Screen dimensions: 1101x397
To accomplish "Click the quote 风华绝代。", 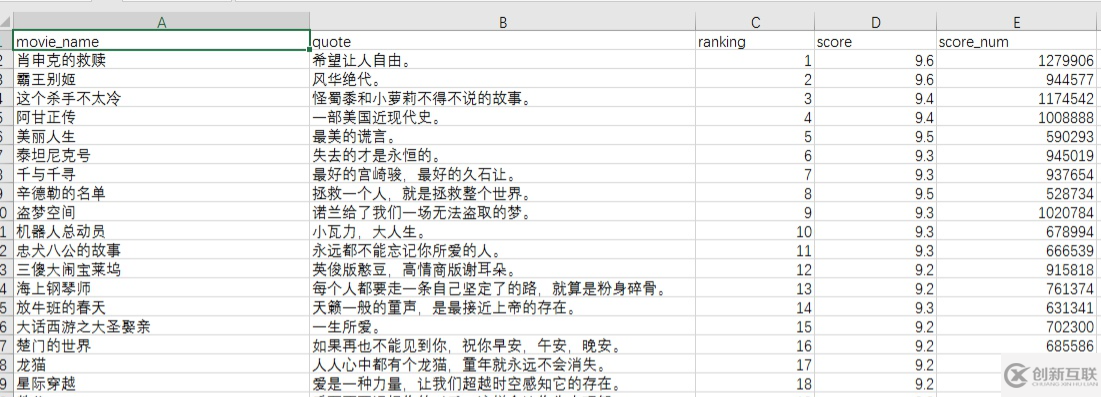I will [503, 80].
